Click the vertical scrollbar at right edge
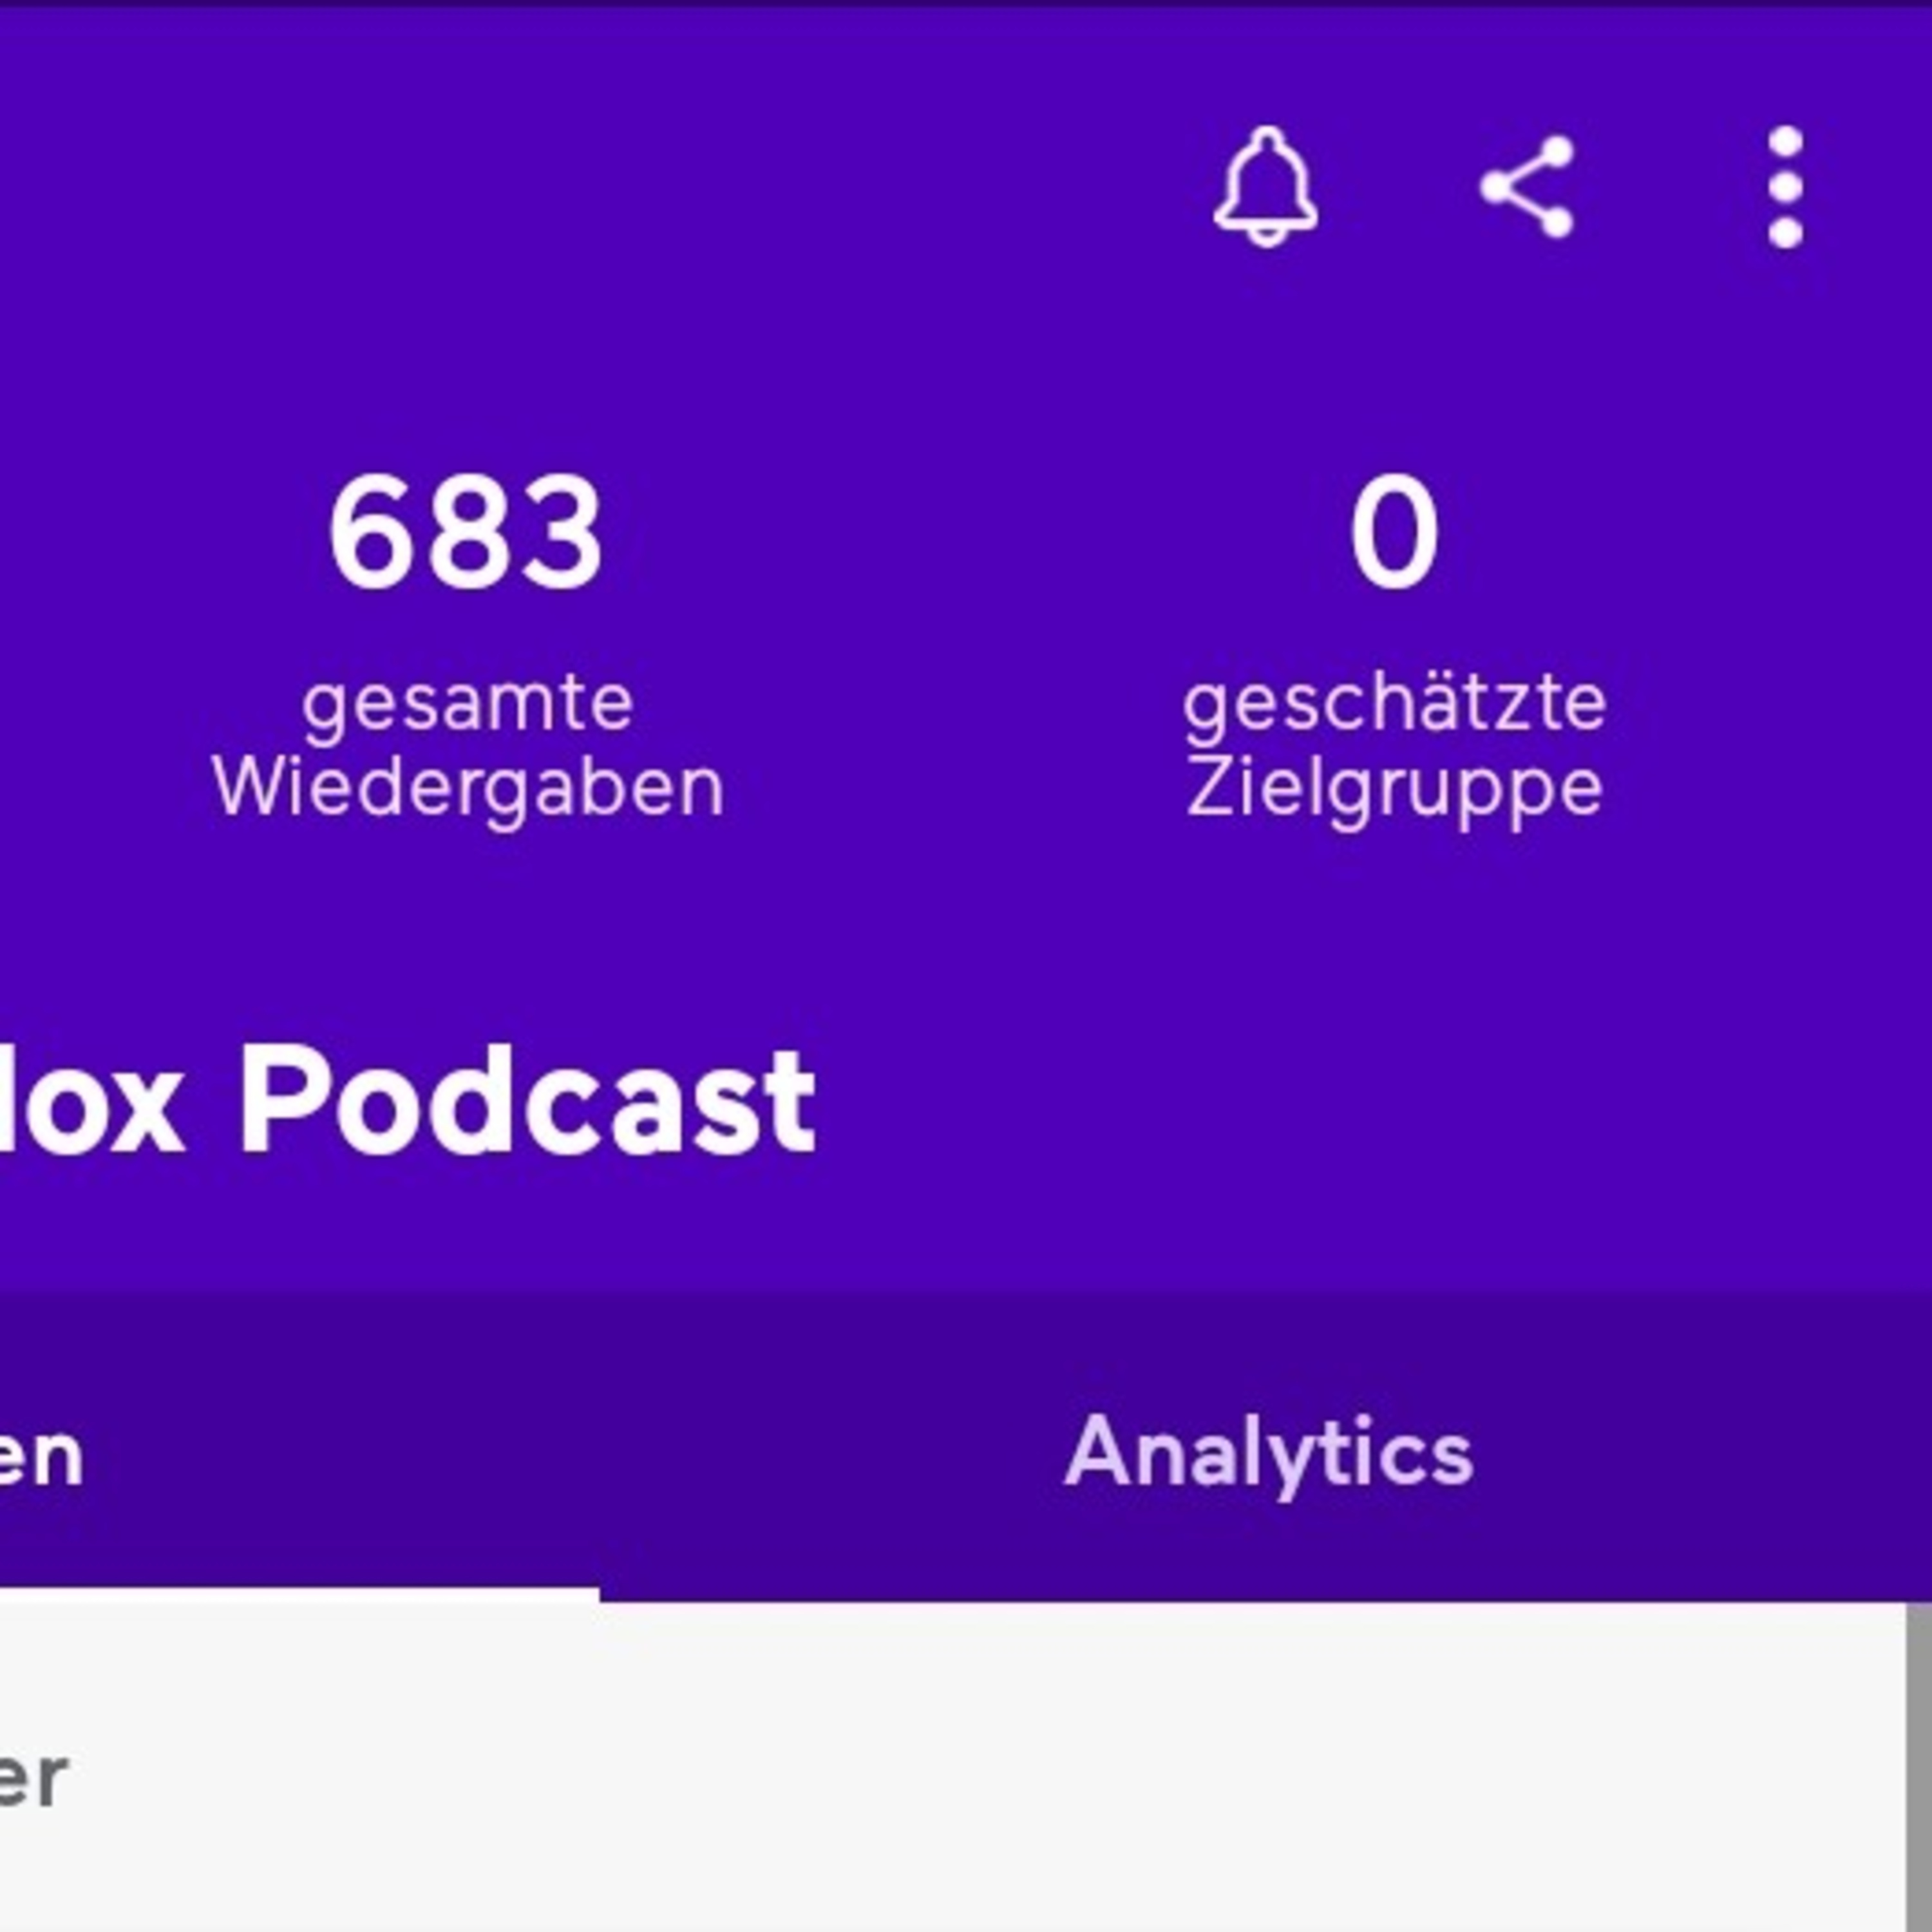This screenshot has height=1932, width=1932. coord(1919,1768)
